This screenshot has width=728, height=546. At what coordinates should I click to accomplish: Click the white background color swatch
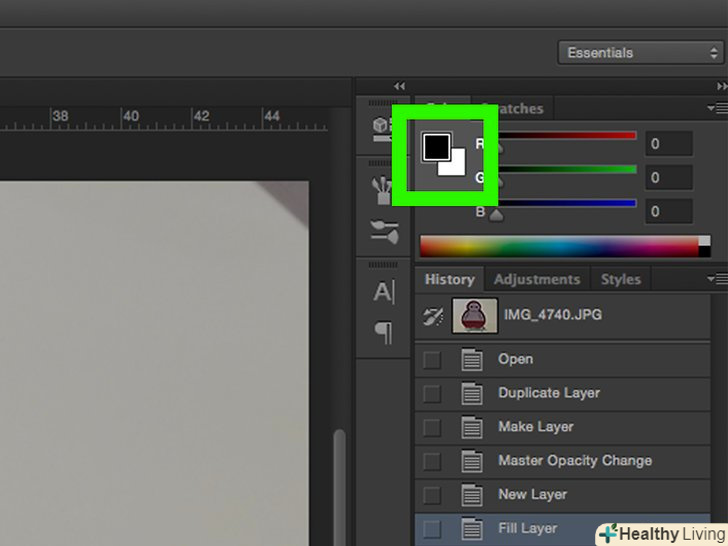click(x=455, y=164)
